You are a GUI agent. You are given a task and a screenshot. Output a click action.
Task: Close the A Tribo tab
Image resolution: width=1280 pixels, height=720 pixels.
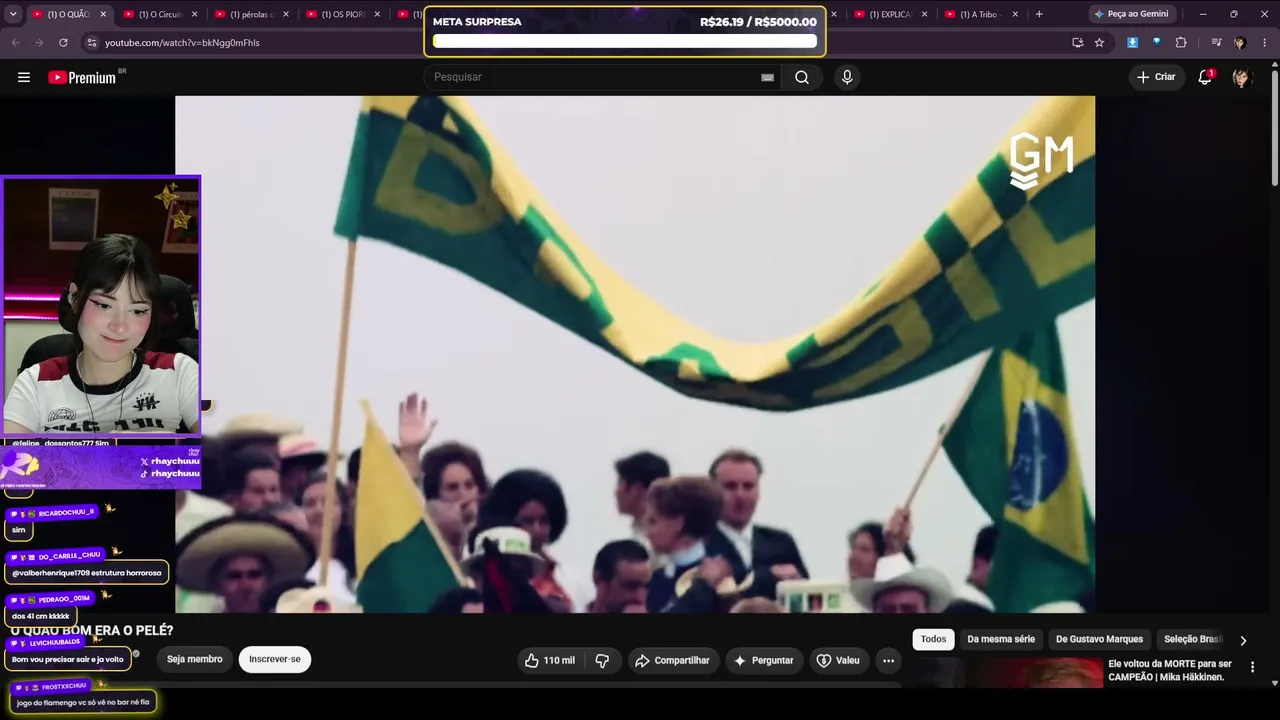[1015, 14]
